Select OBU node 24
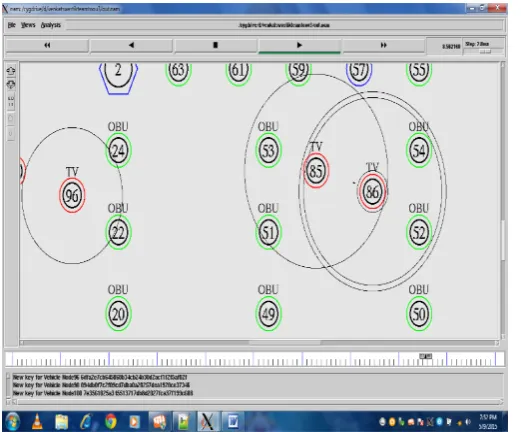 pyautogui.click(x=118, y=151)
